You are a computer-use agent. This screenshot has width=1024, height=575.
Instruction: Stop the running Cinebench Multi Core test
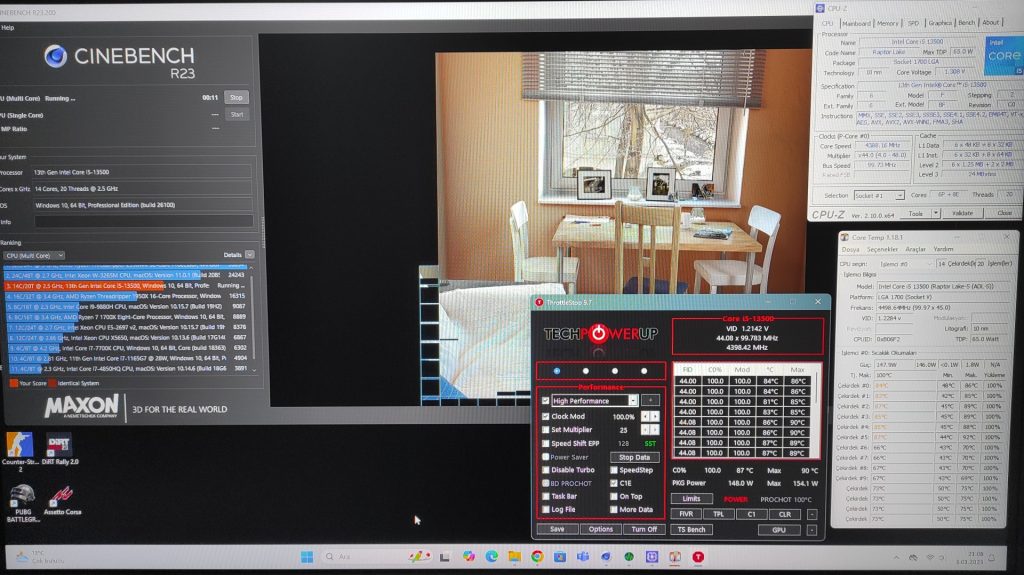236,97
